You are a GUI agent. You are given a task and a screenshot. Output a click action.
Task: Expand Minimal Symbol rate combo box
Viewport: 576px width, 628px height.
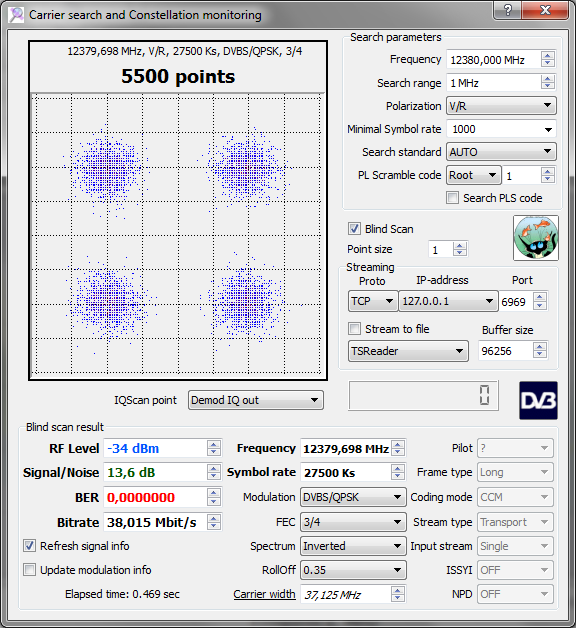[501, 129]
